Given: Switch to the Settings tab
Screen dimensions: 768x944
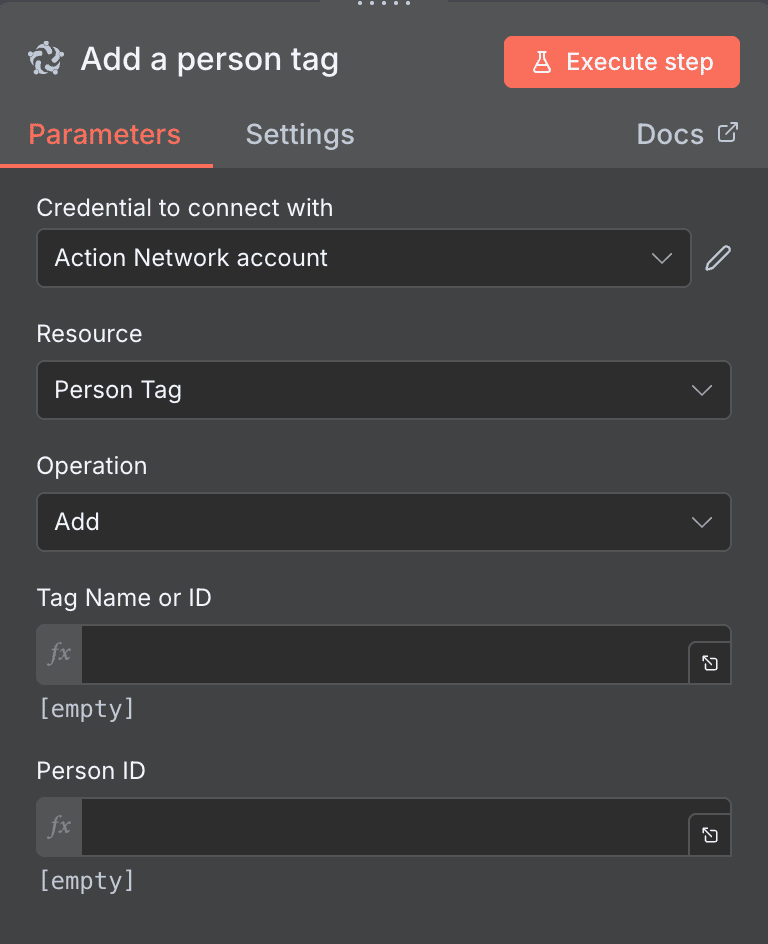Looking at the screenshot, I should click(300, 134).
